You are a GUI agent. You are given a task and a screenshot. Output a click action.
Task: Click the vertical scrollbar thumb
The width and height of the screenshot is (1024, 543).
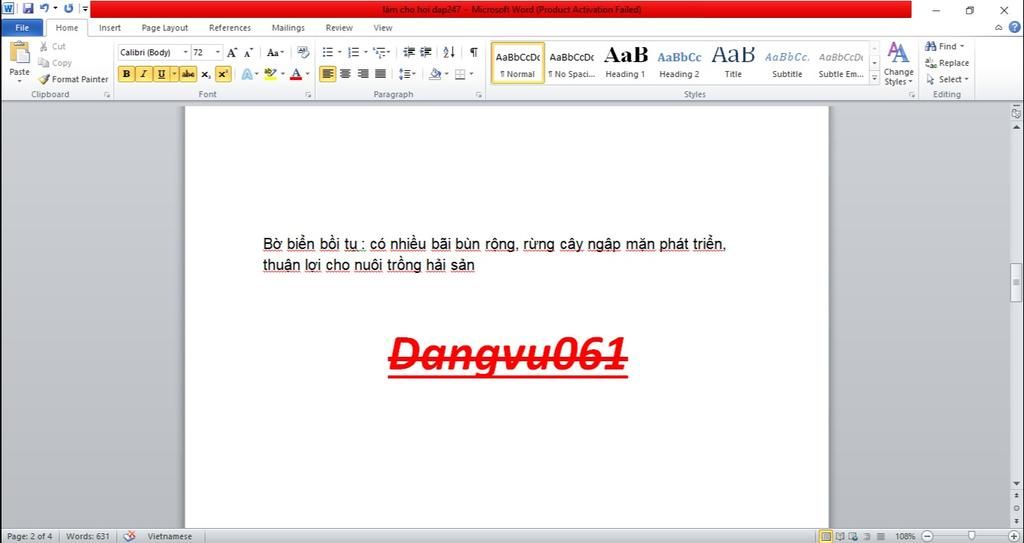1016,281
